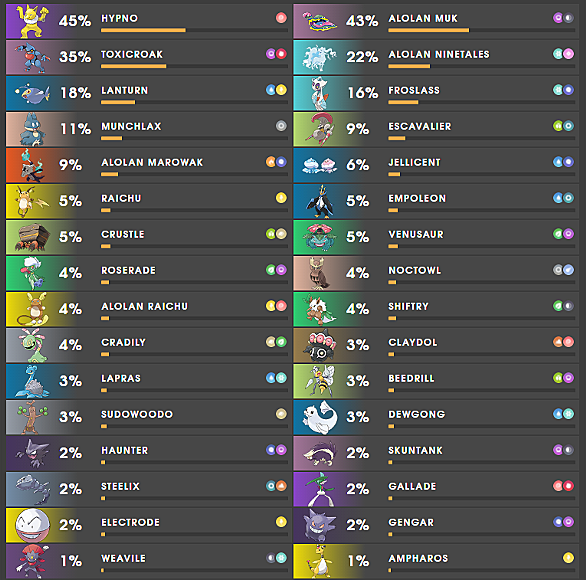Click Raichu's yellow electric type icon

[x=281, y=198]
